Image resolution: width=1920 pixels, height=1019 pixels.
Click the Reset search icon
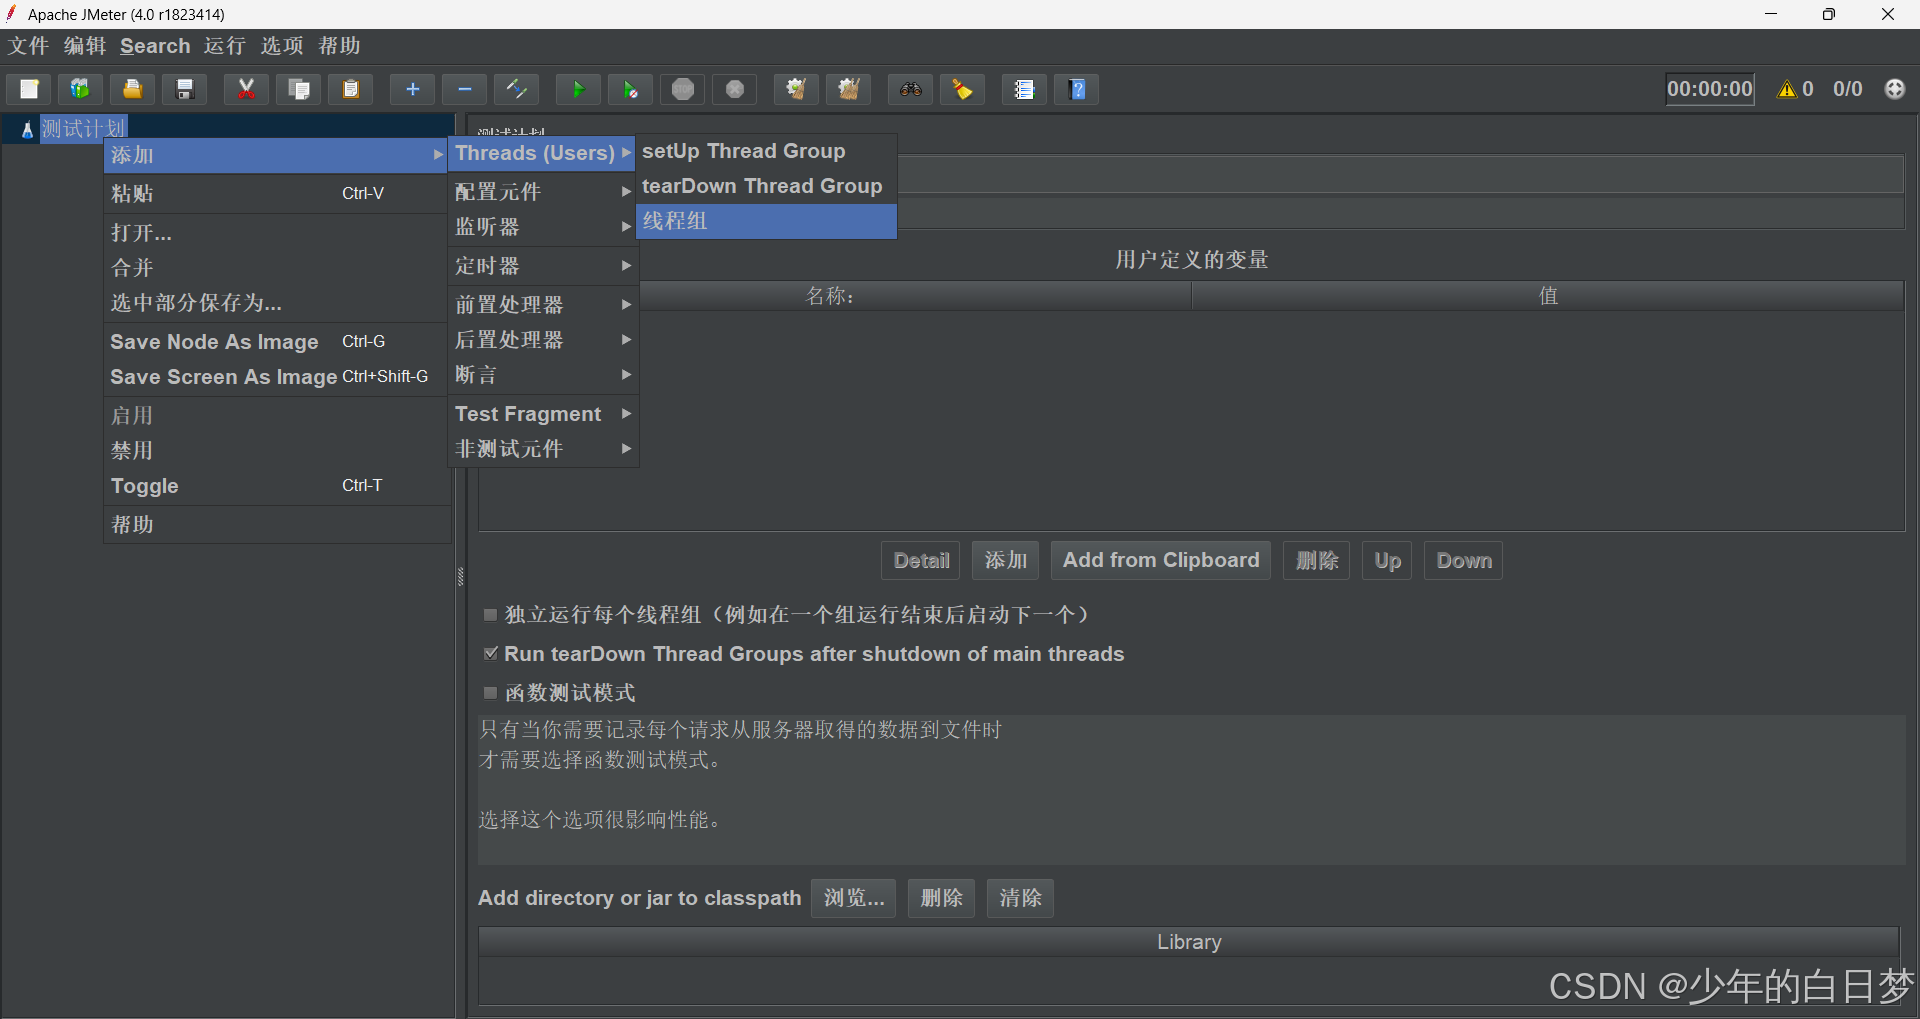tap(963, 89)
